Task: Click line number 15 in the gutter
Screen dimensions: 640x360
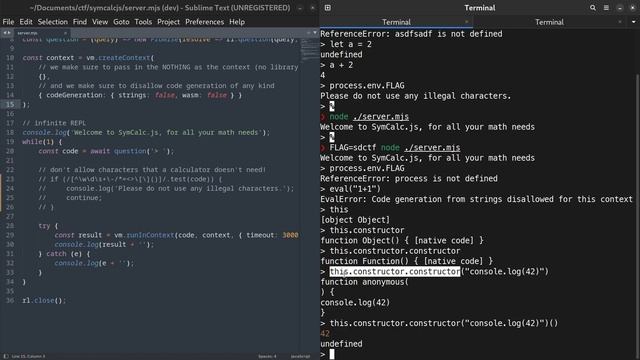Action: point(10,104)
